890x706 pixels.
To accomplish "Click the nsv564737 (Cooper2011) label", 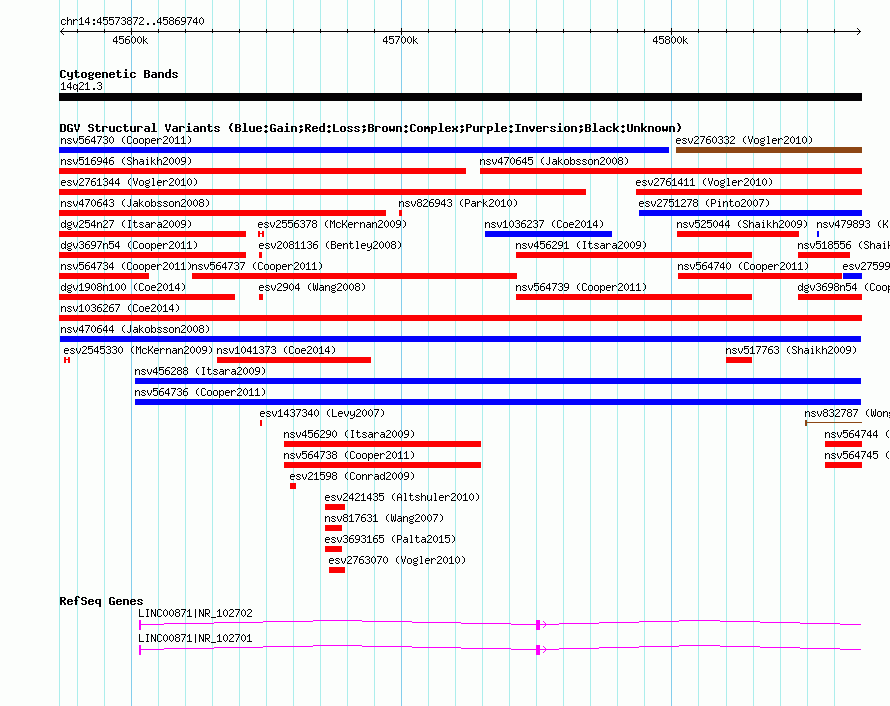I will point(257,266).
